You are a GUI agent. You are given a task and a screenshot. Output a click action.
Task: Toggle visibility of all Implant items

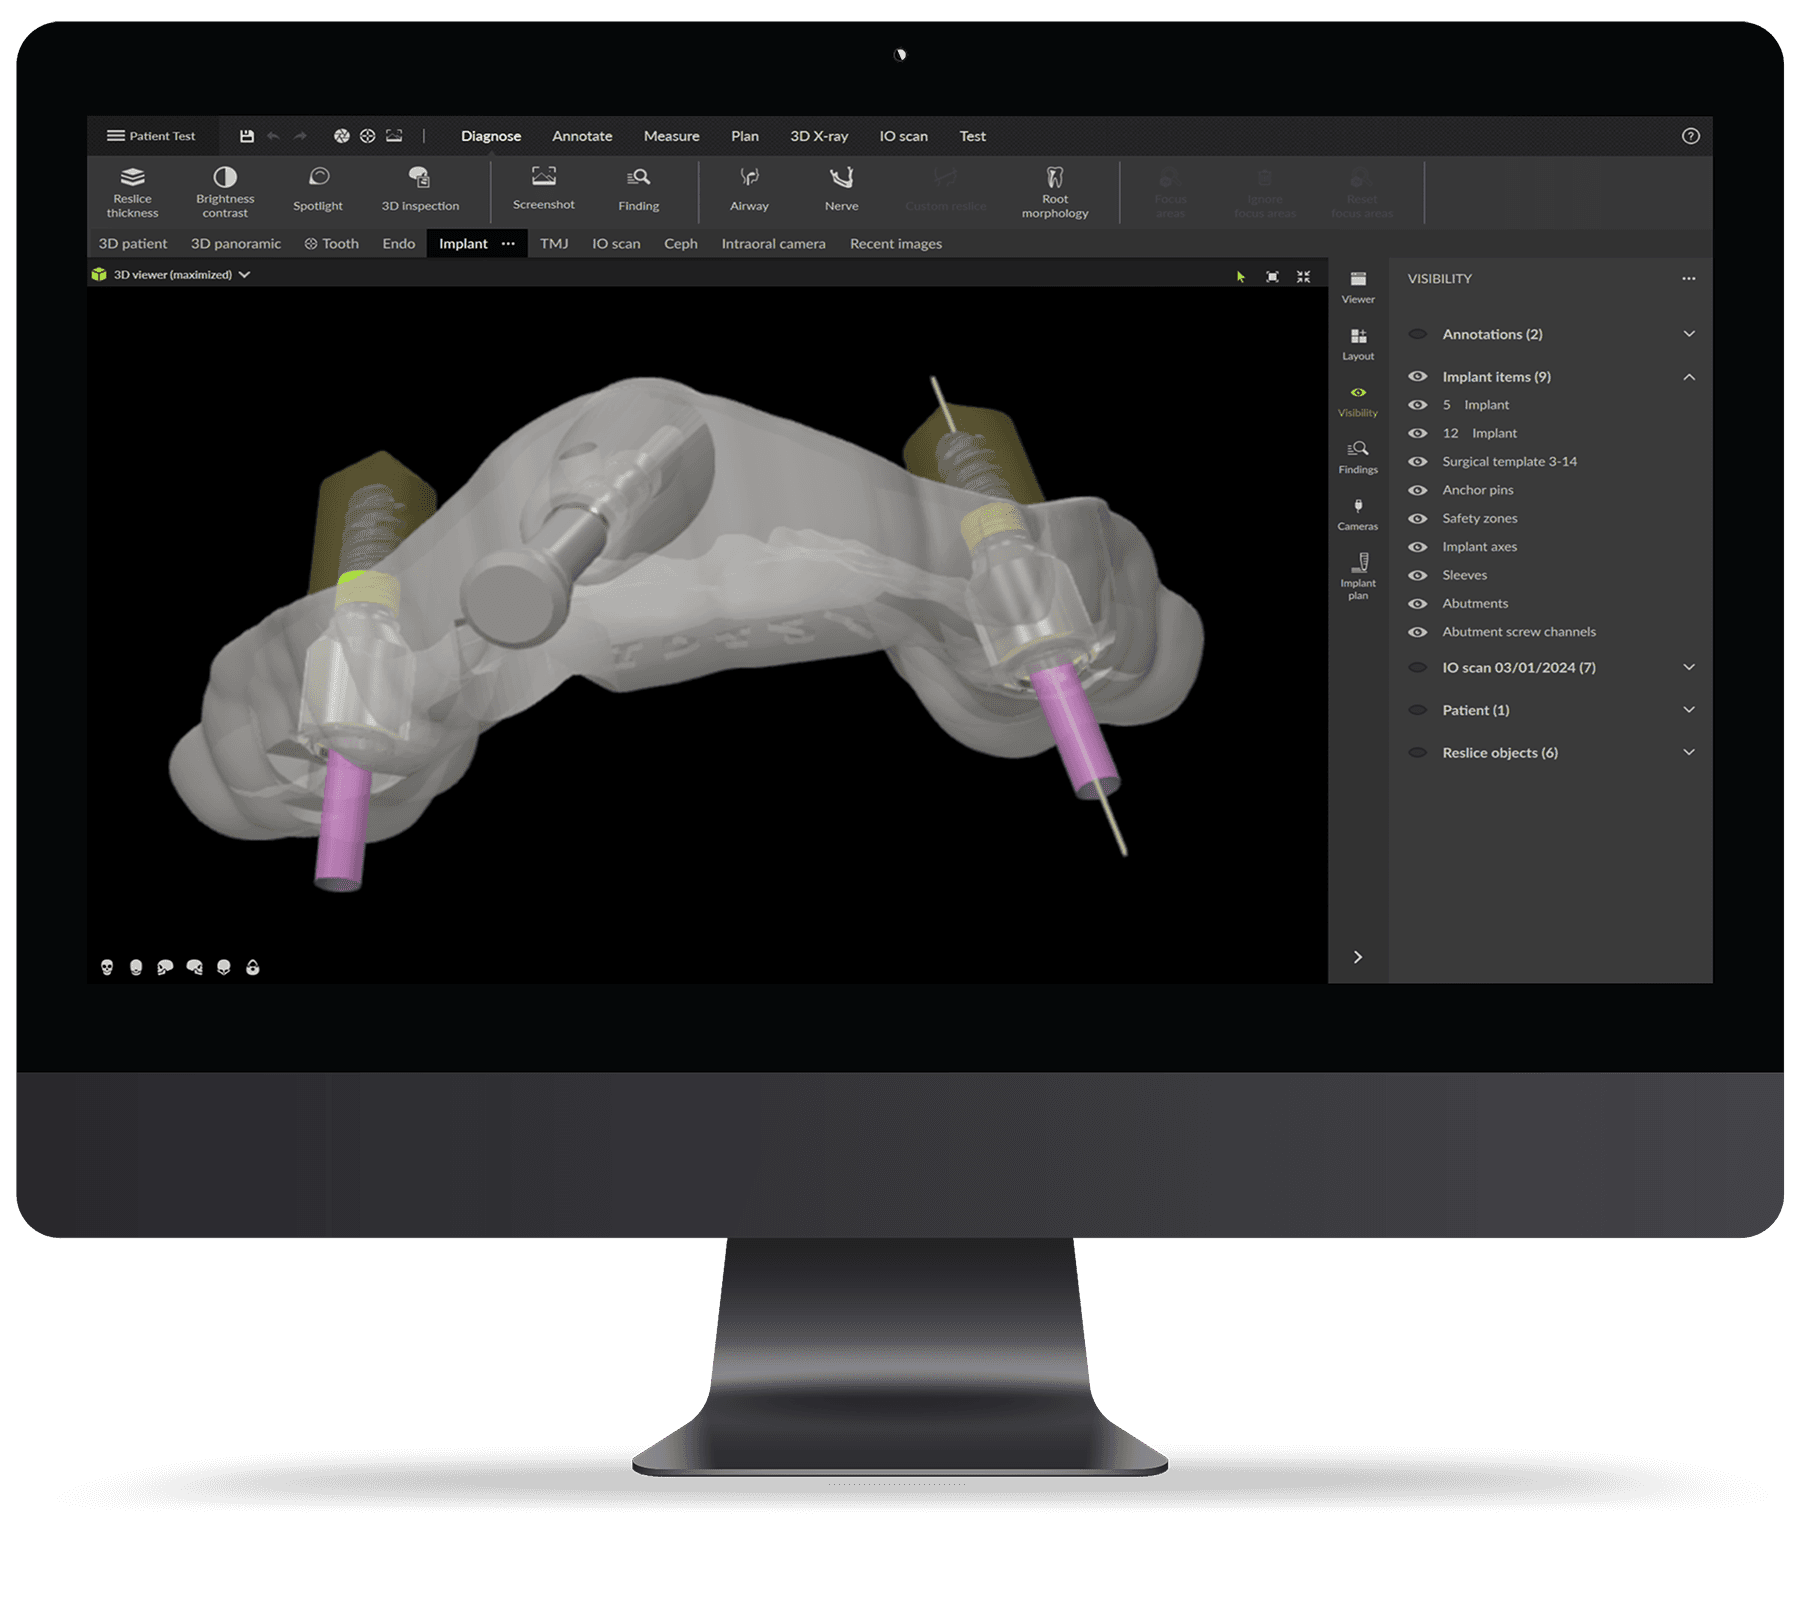tap(1418, 377)
